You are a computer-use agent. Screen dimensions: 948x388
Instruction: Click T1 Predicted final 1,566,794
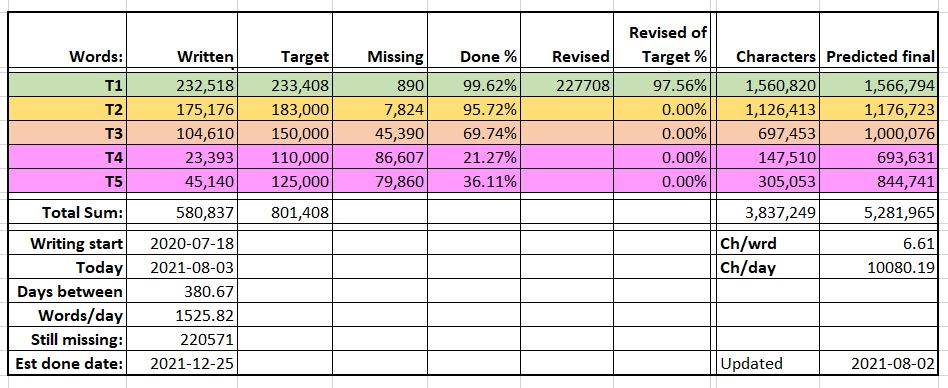pyautogui.click(x=878, y=86)
